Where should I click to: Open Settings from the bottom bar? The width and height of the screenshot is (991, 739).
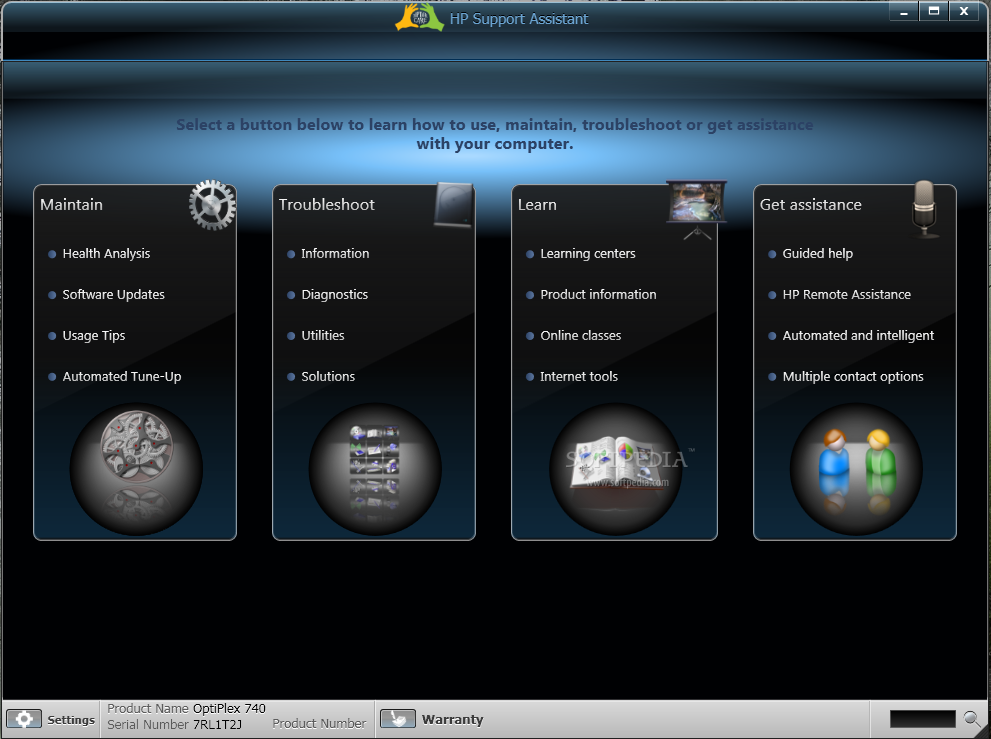(51, 719)
